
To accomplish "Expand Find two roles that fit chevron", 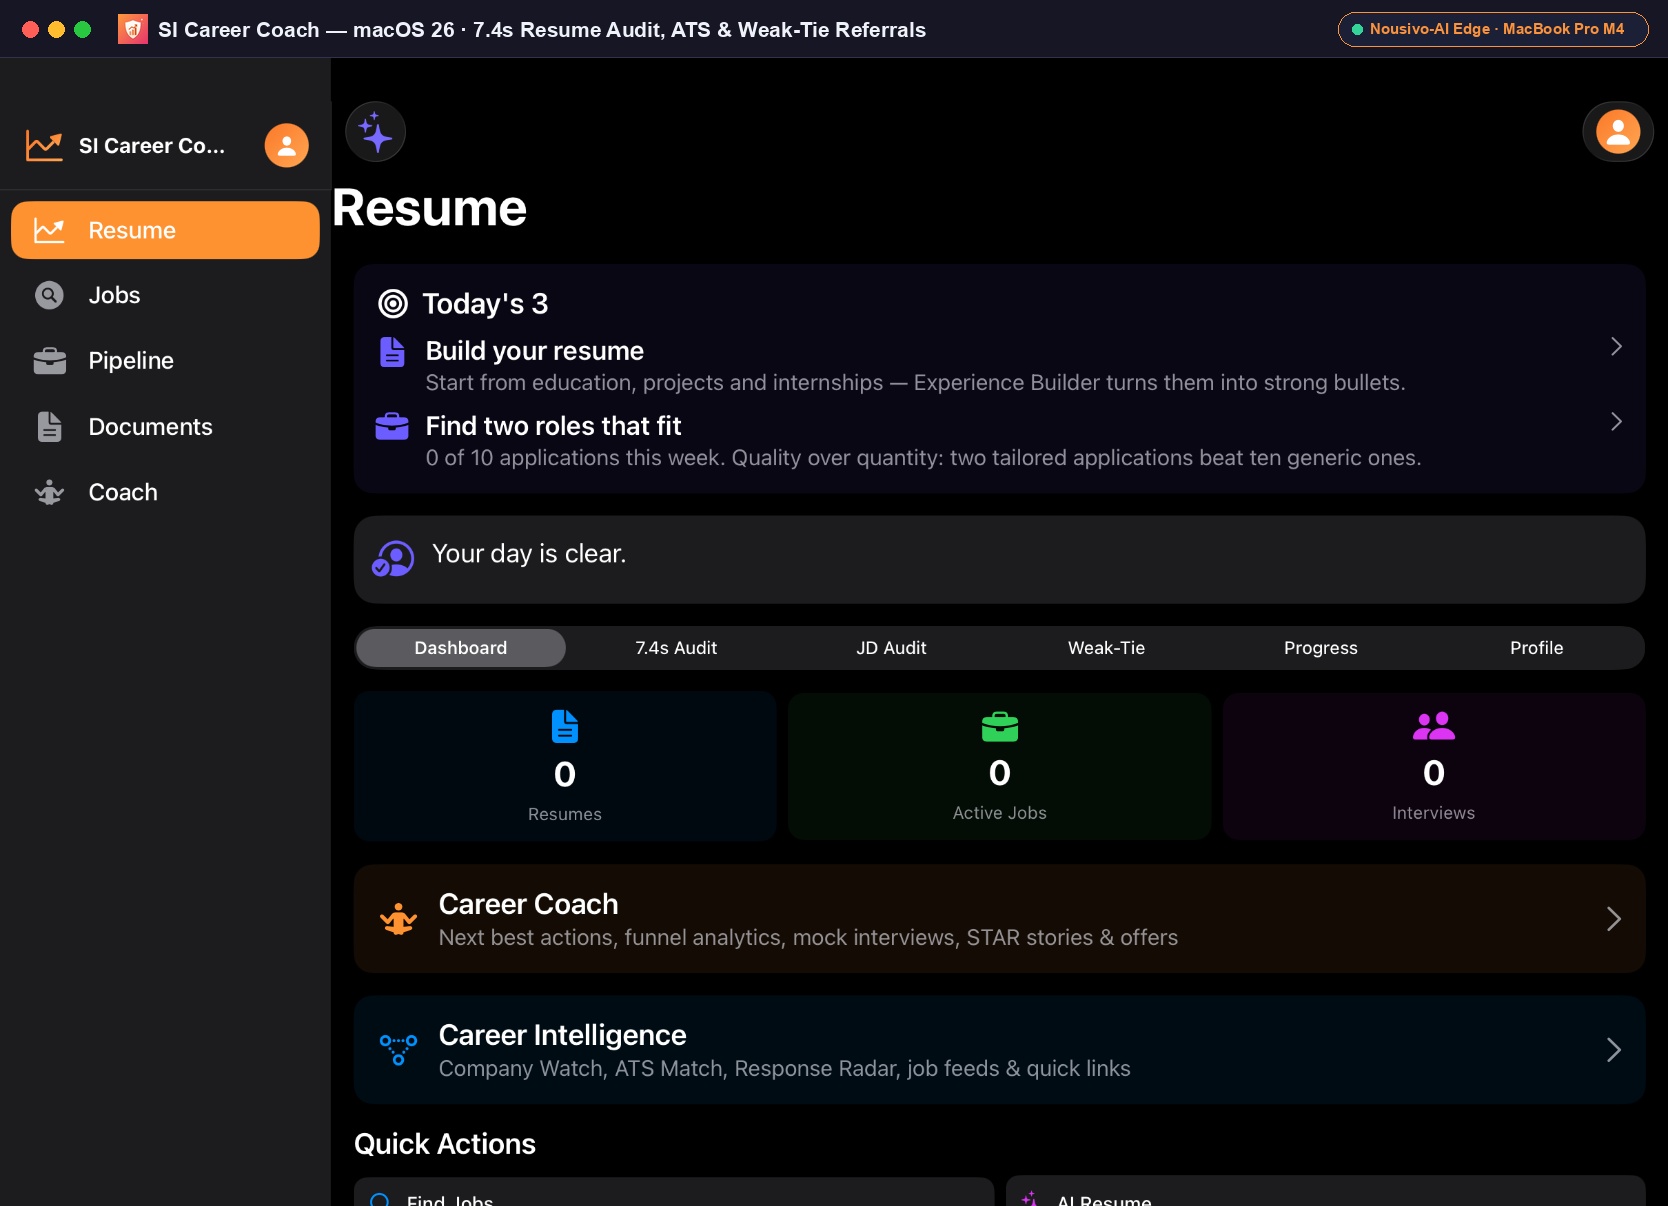I will 1616,421.
